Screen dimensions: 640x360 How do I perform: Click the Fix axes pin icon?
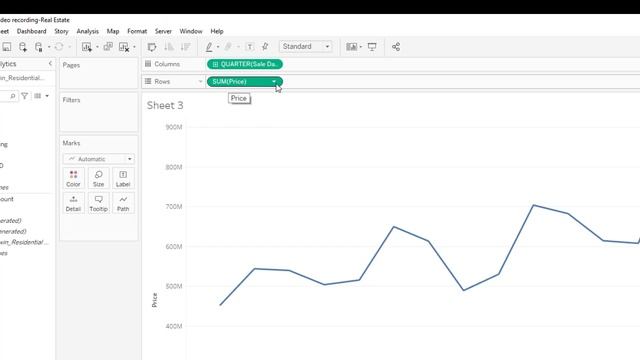265,47
